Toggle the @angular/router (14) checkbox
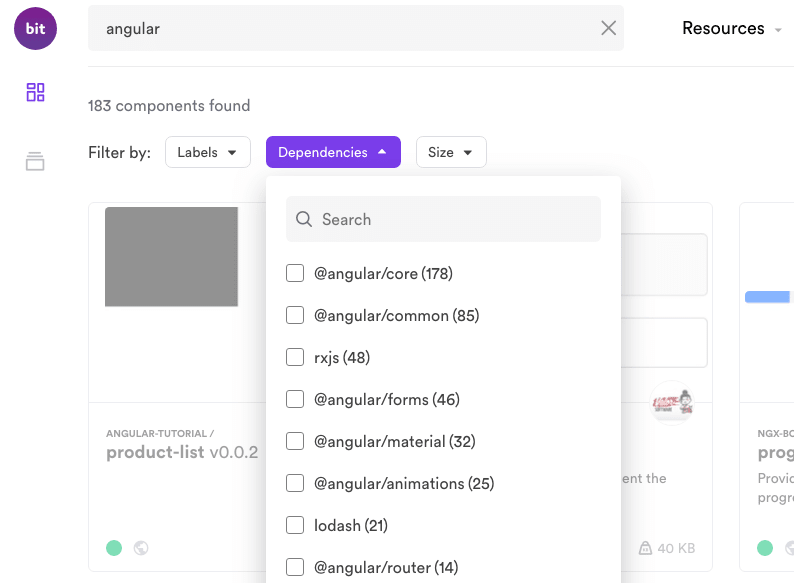The height and width of the screenshot is (583, 794). [x=295, y=567]
